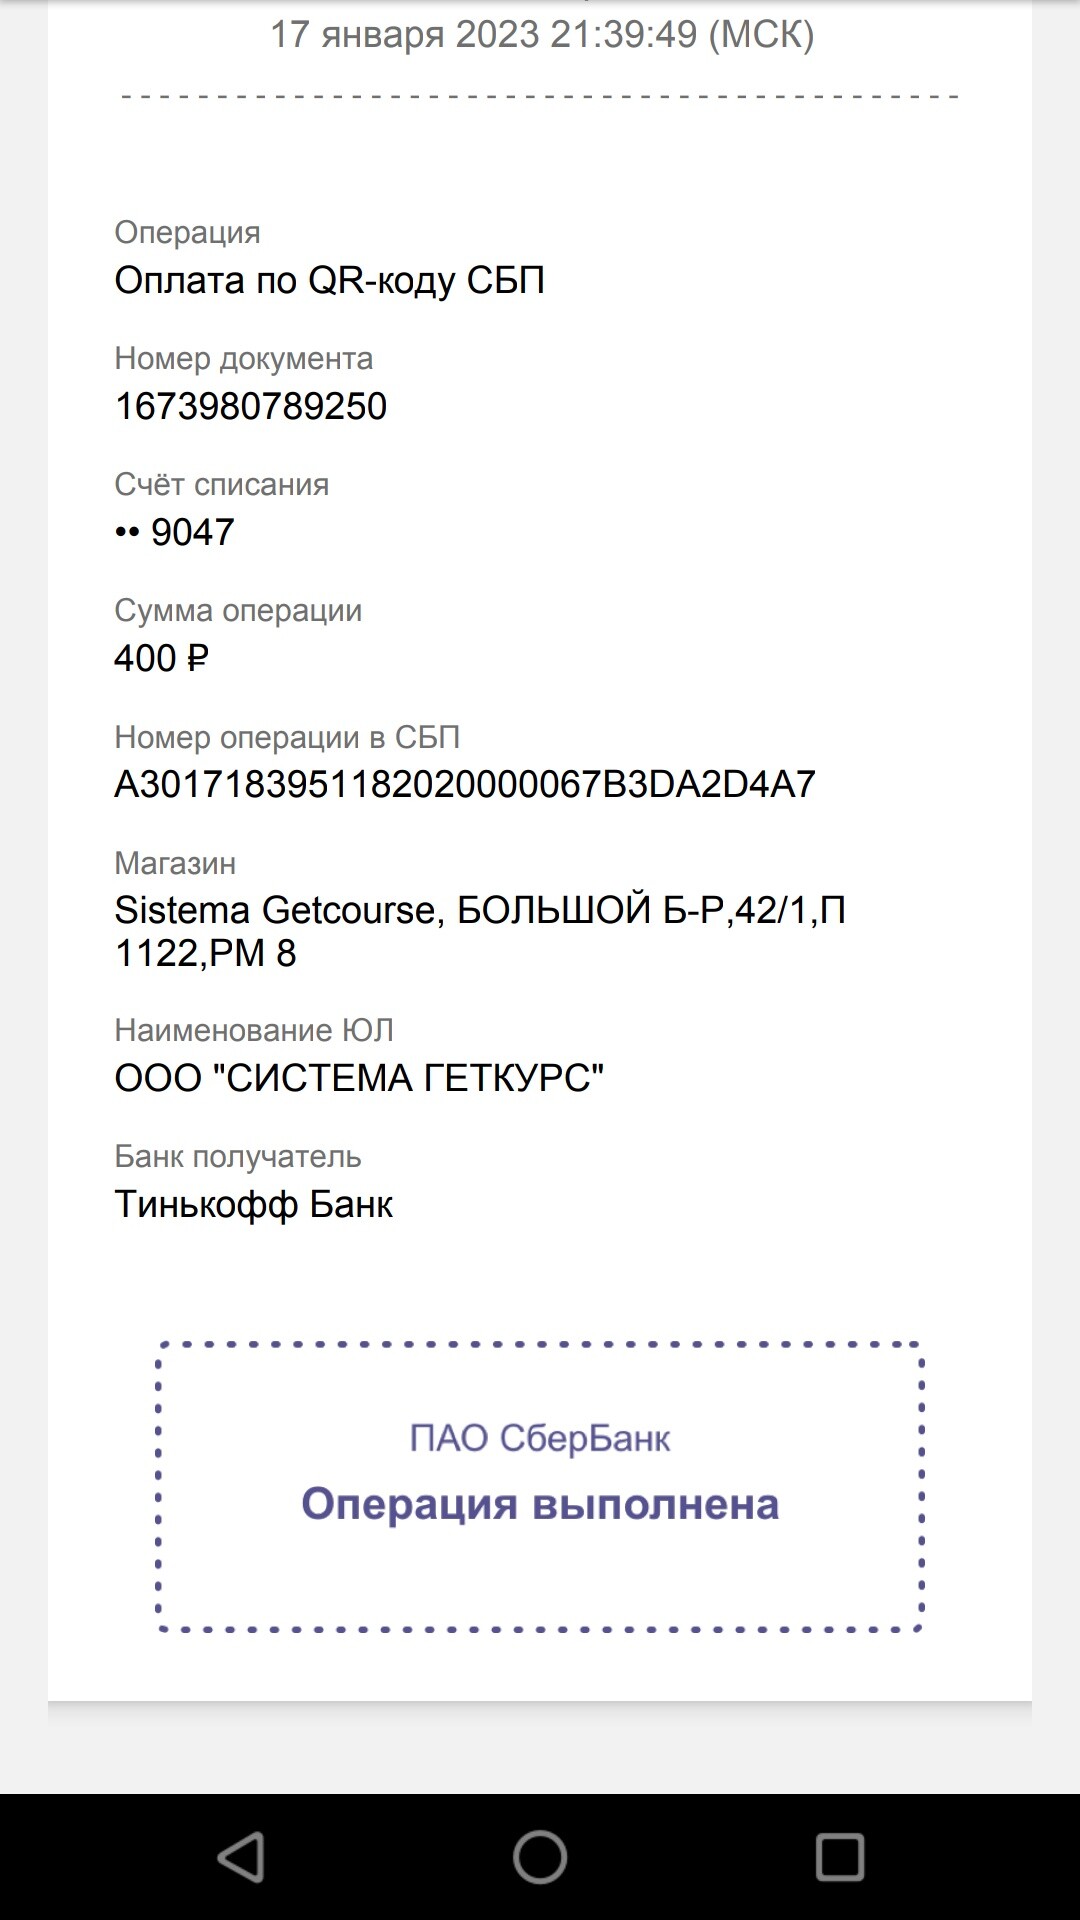
Task: Select the text Оплата по QR-коду СБП
Action: point(329,280)
